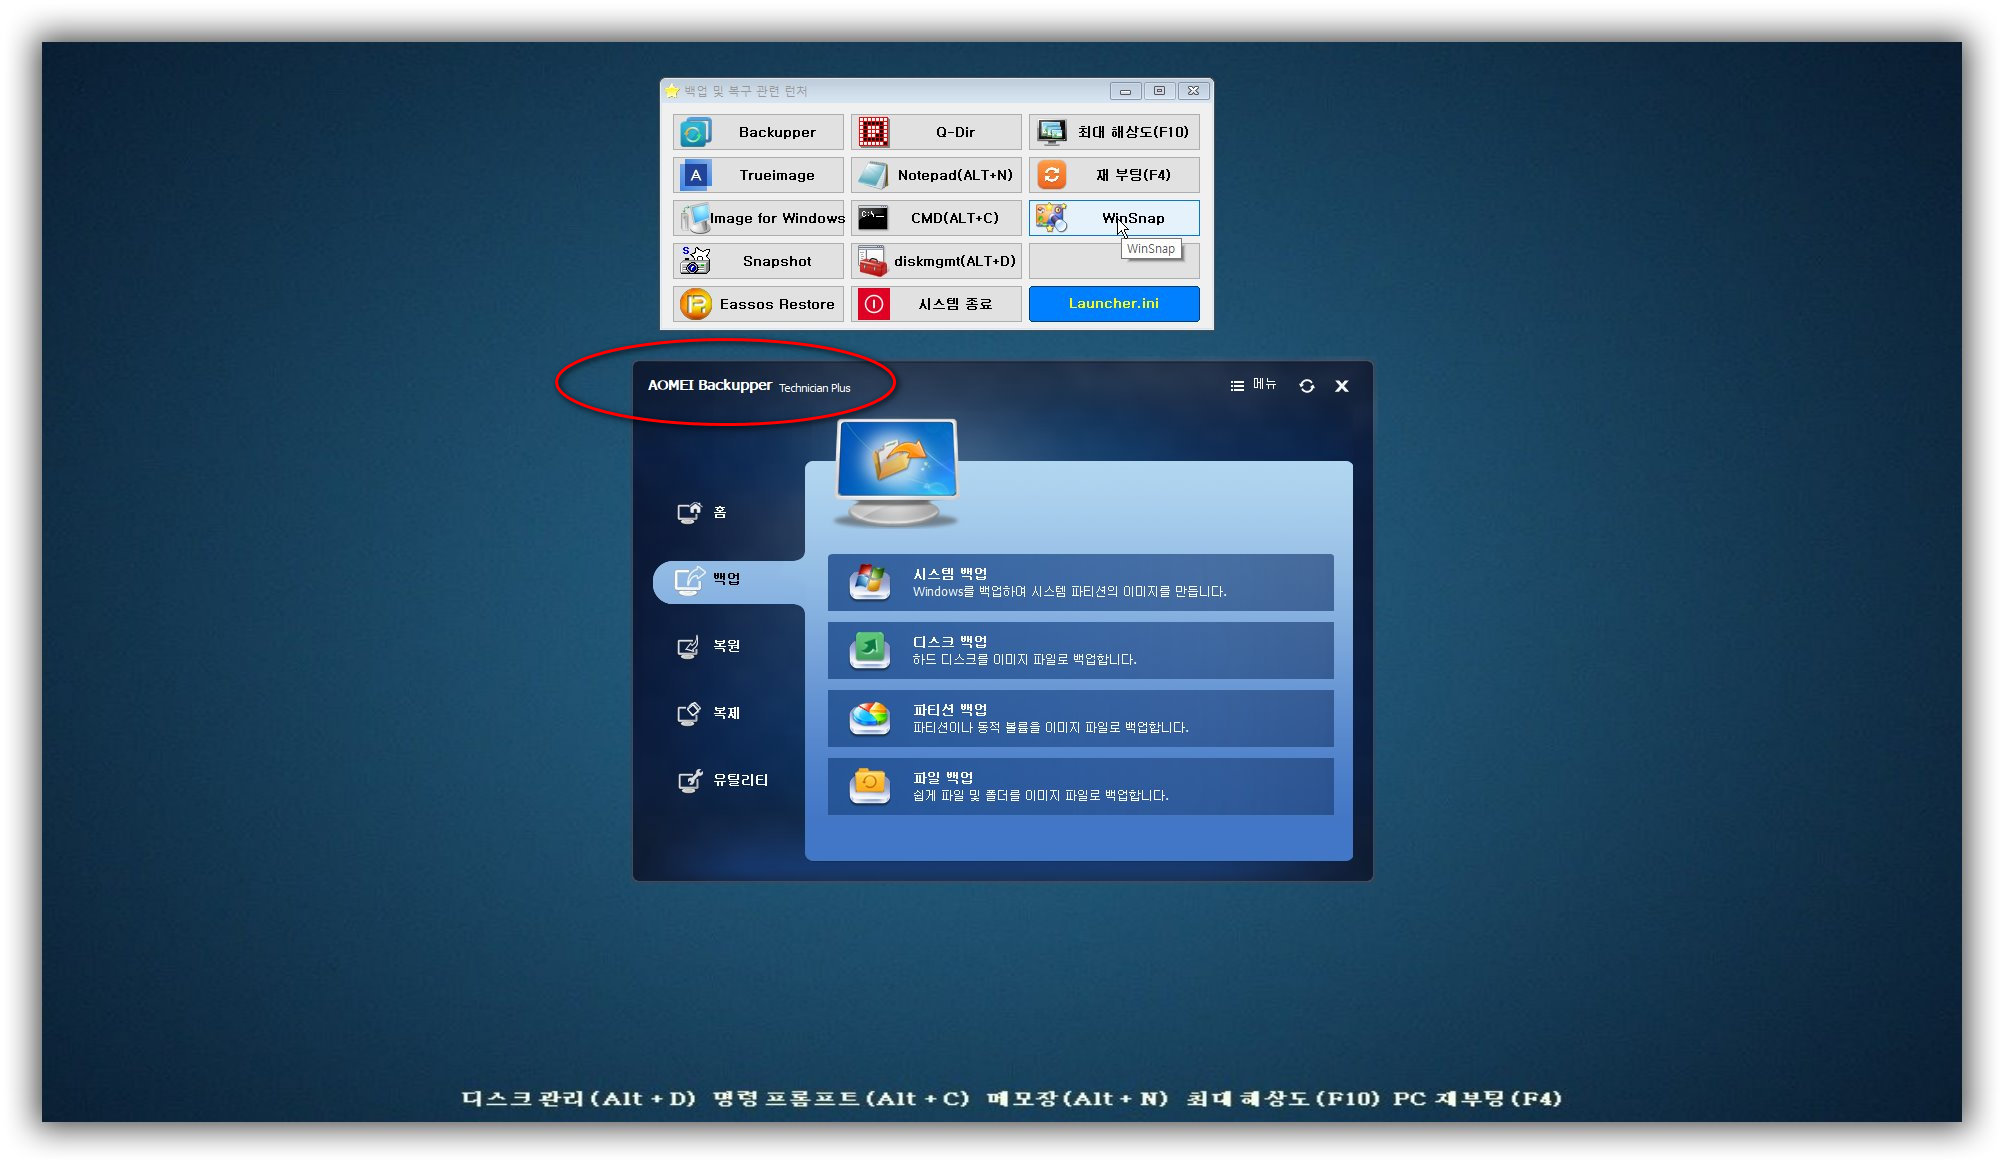
Task: Click the Snapshot camera icon
Action: point(695,261)
